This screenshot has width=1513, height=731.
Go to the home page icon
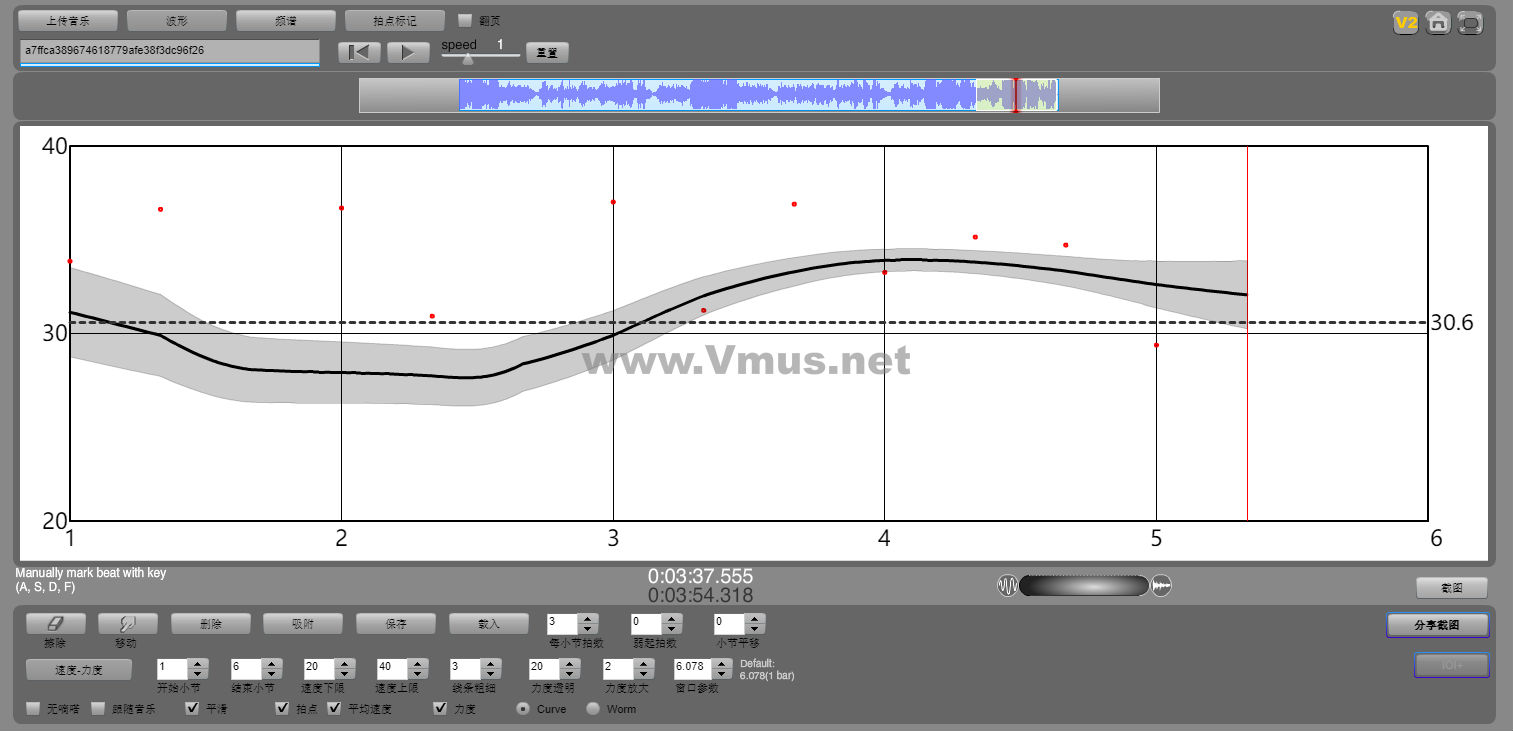[x=1438, y=23]
